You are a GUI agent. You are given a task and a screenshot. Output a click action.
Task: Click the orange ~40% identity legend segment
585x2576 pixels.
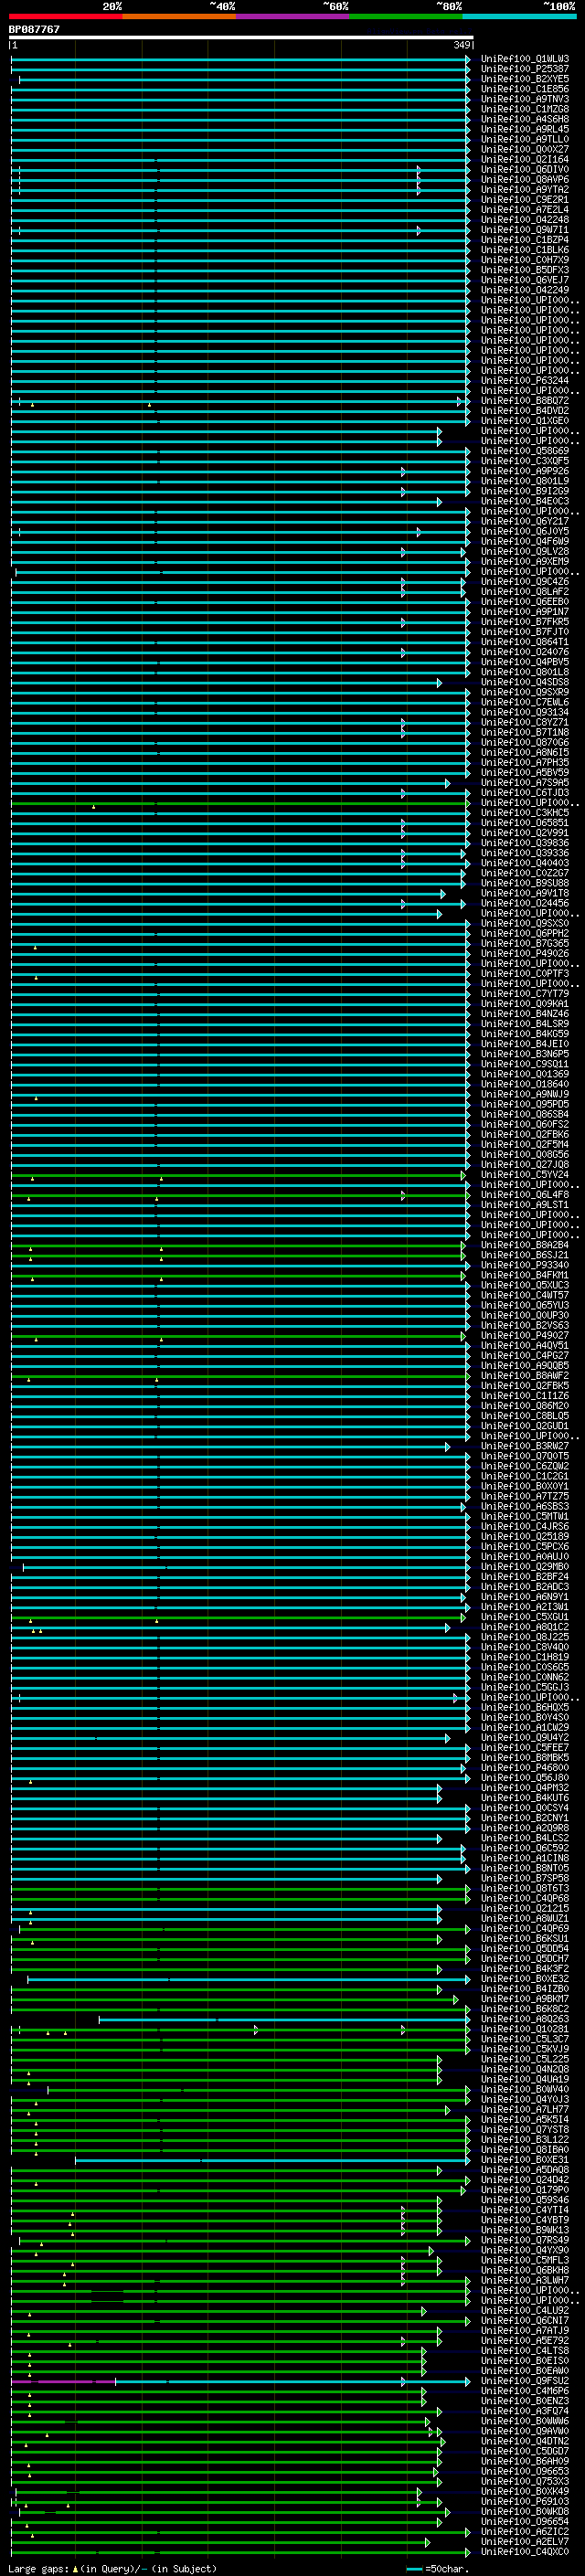pyautogui.click(x=179, y=16)
